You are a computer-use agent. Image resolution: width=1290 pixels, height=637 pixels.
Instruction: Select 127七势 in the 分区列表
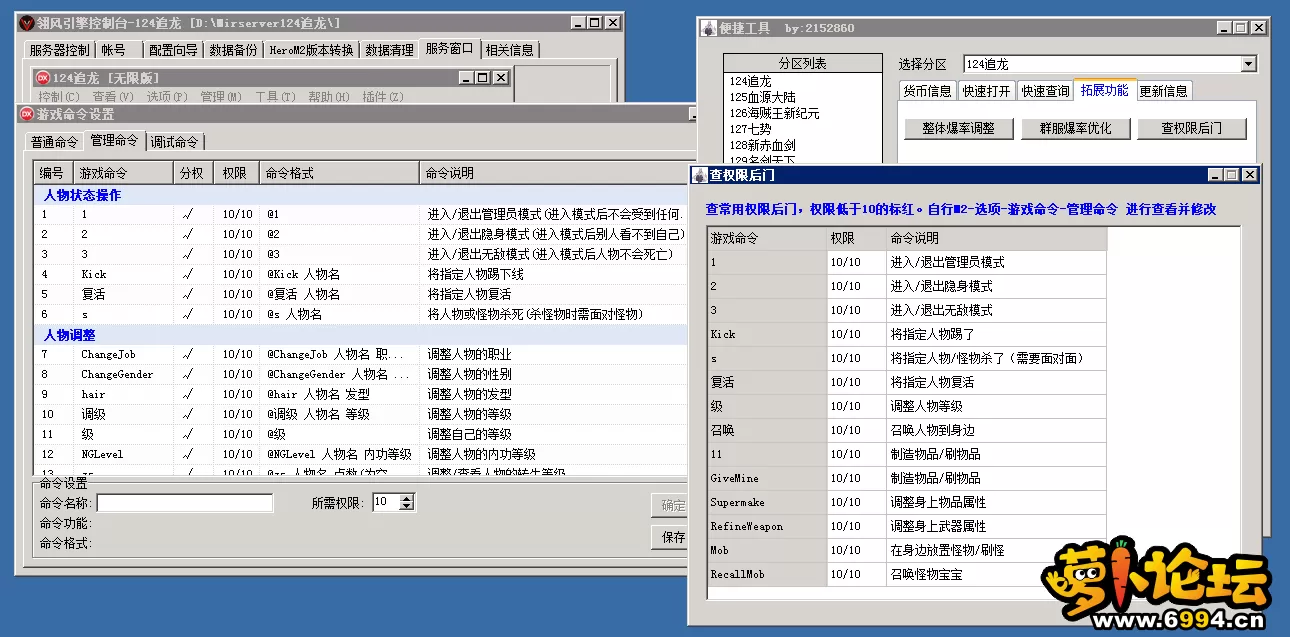(x=750, y=129)
